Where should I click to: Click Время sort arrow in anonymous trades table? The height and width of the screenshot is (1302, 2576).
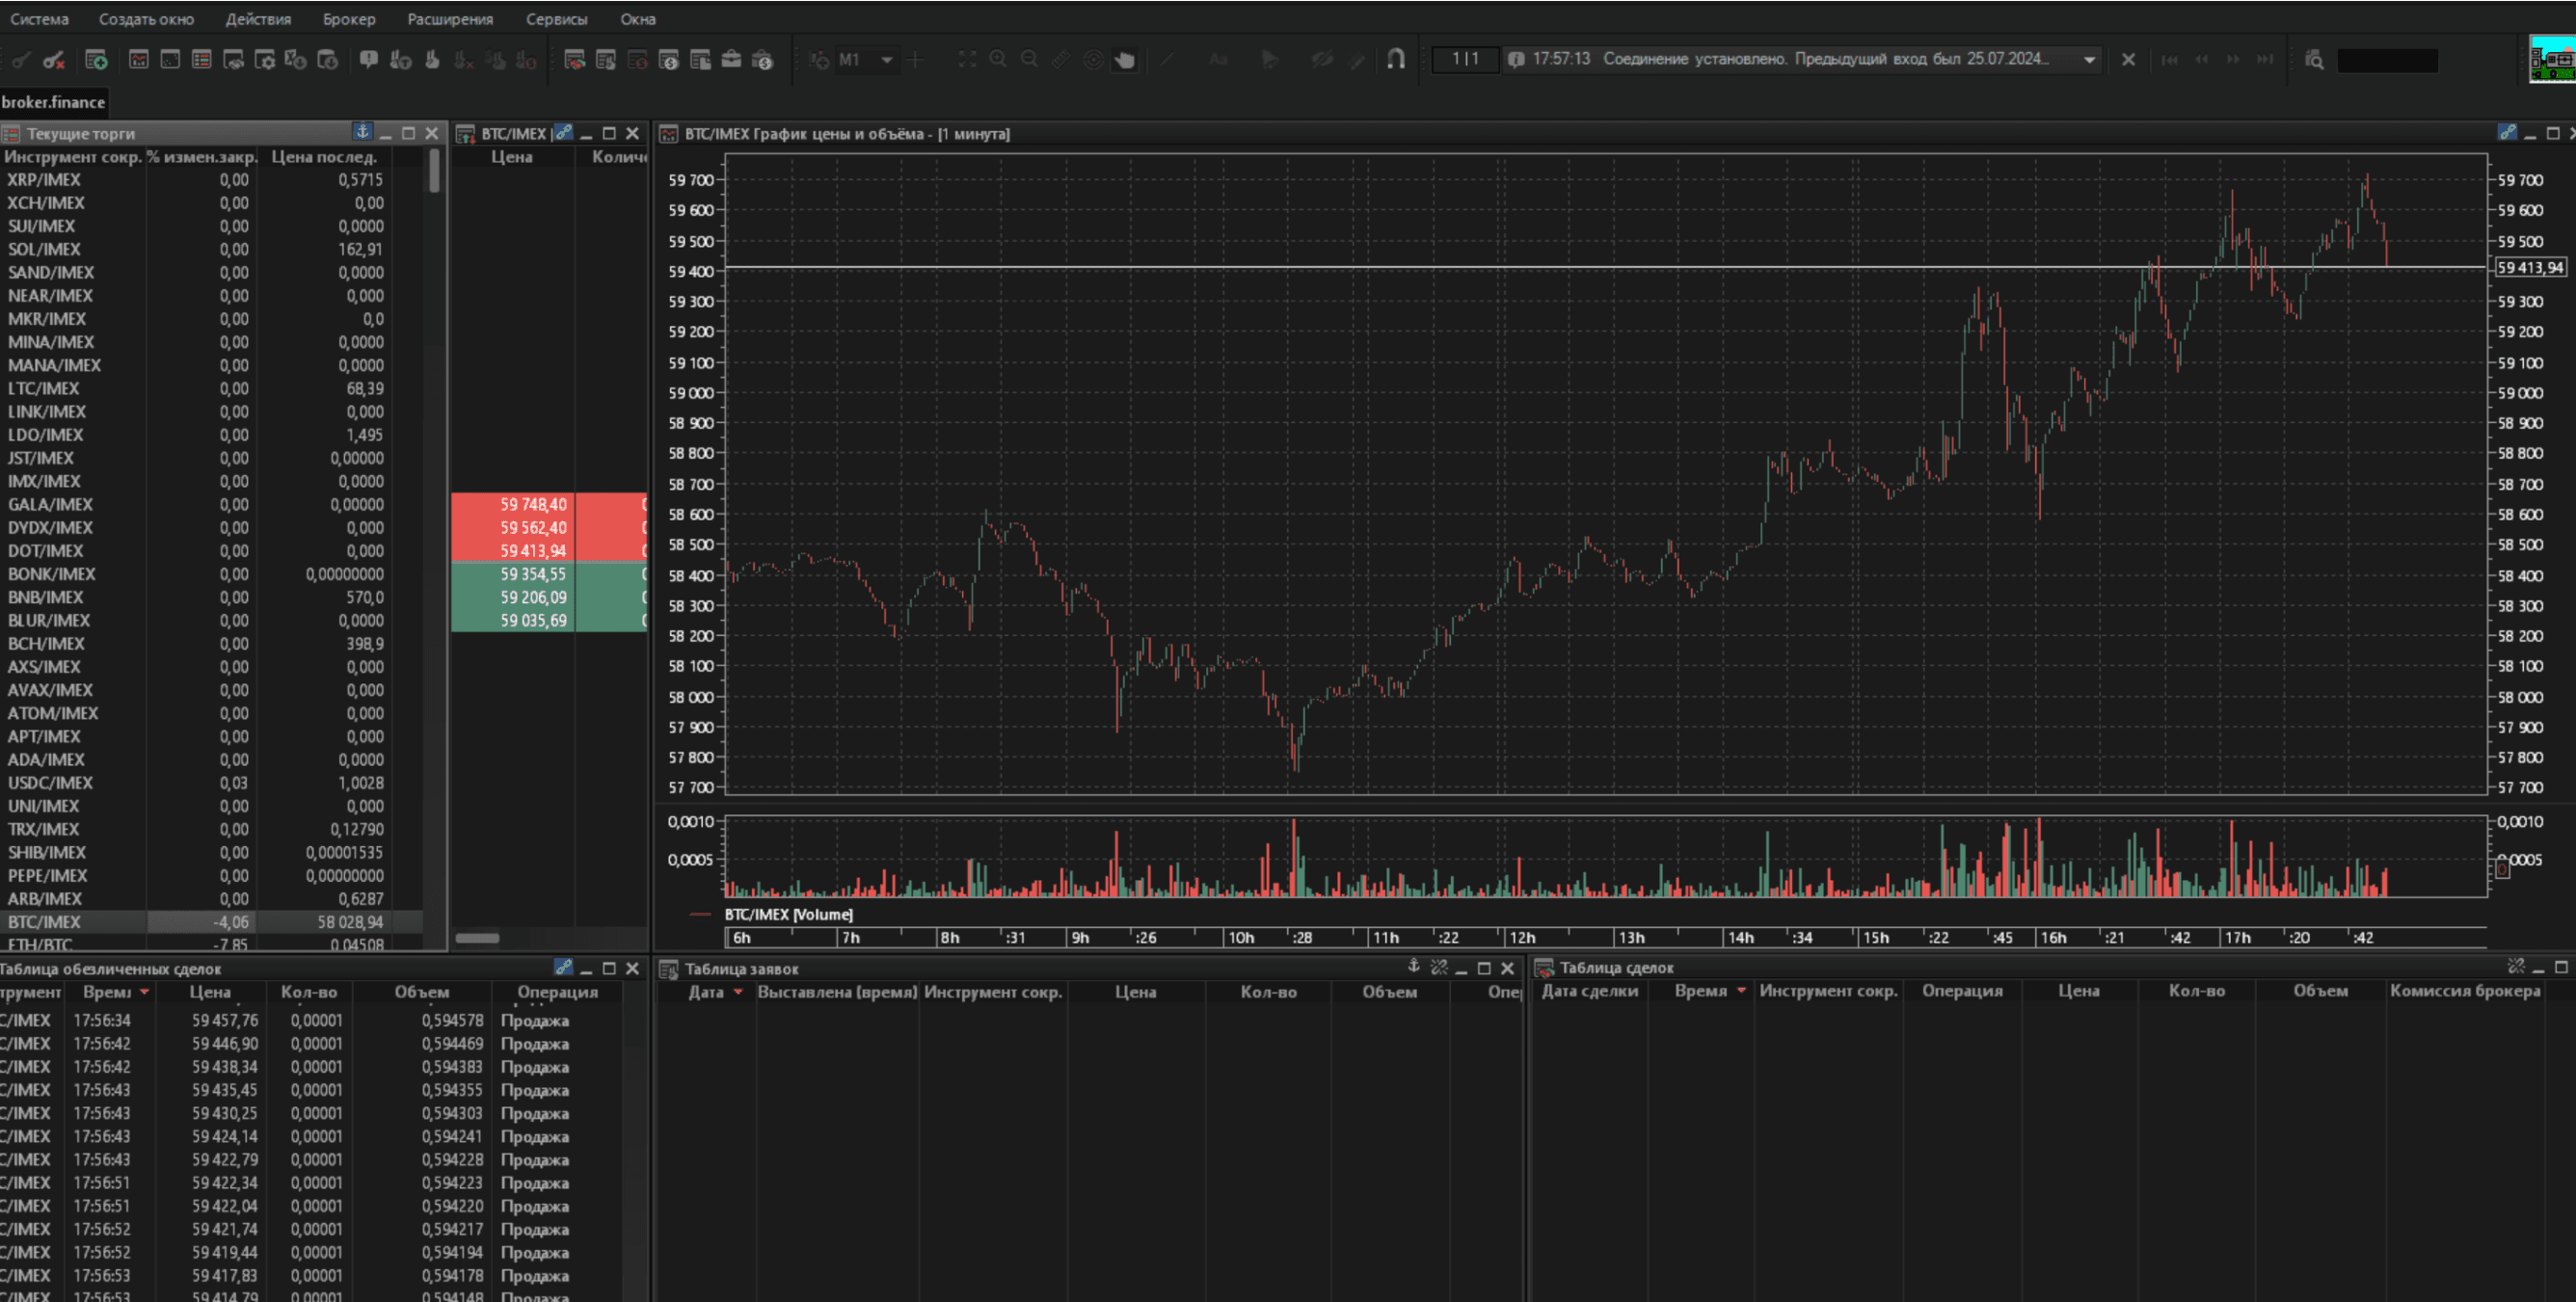click(145, 991)
